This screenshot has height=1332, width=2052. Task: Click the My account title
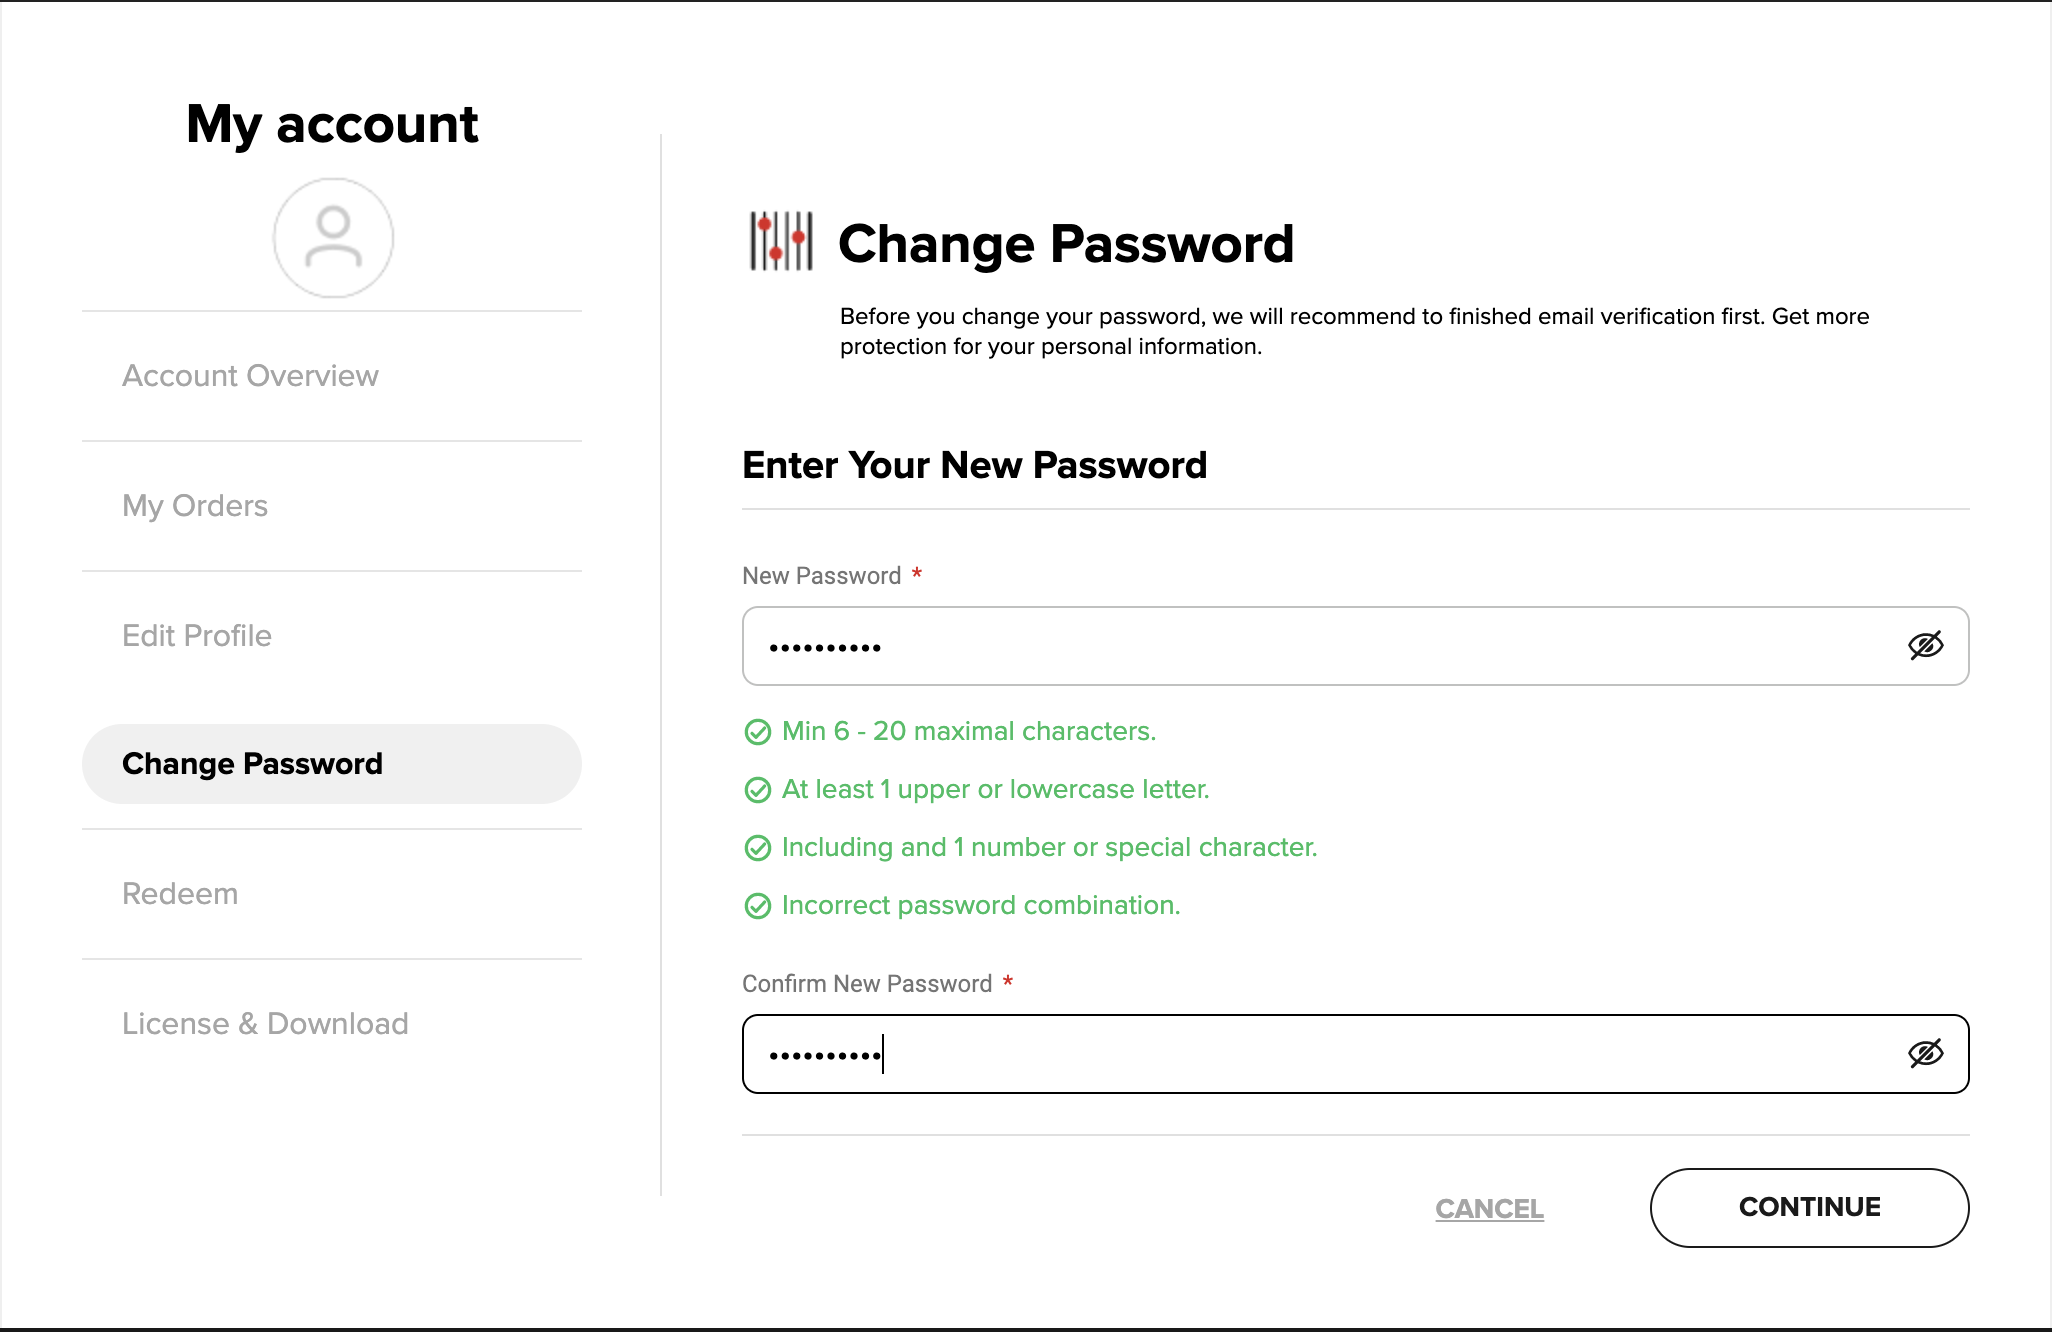(x=332, y=124)
